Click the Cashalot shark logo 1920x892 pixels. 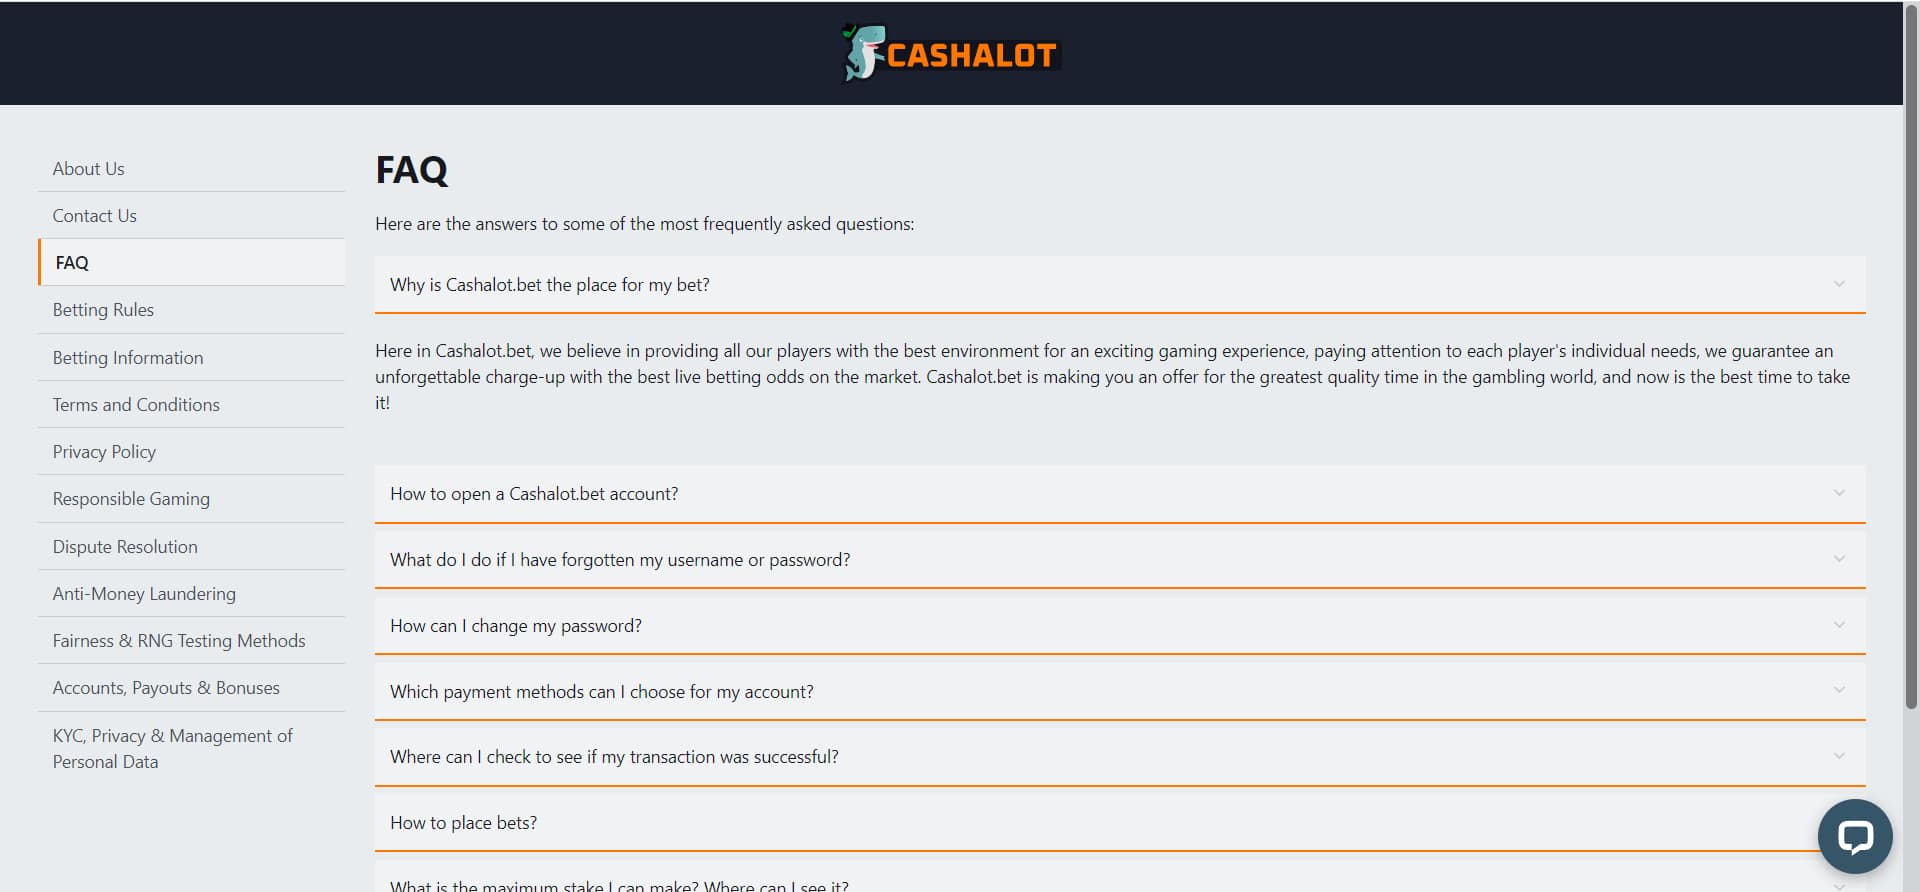[x=950, y=53]
